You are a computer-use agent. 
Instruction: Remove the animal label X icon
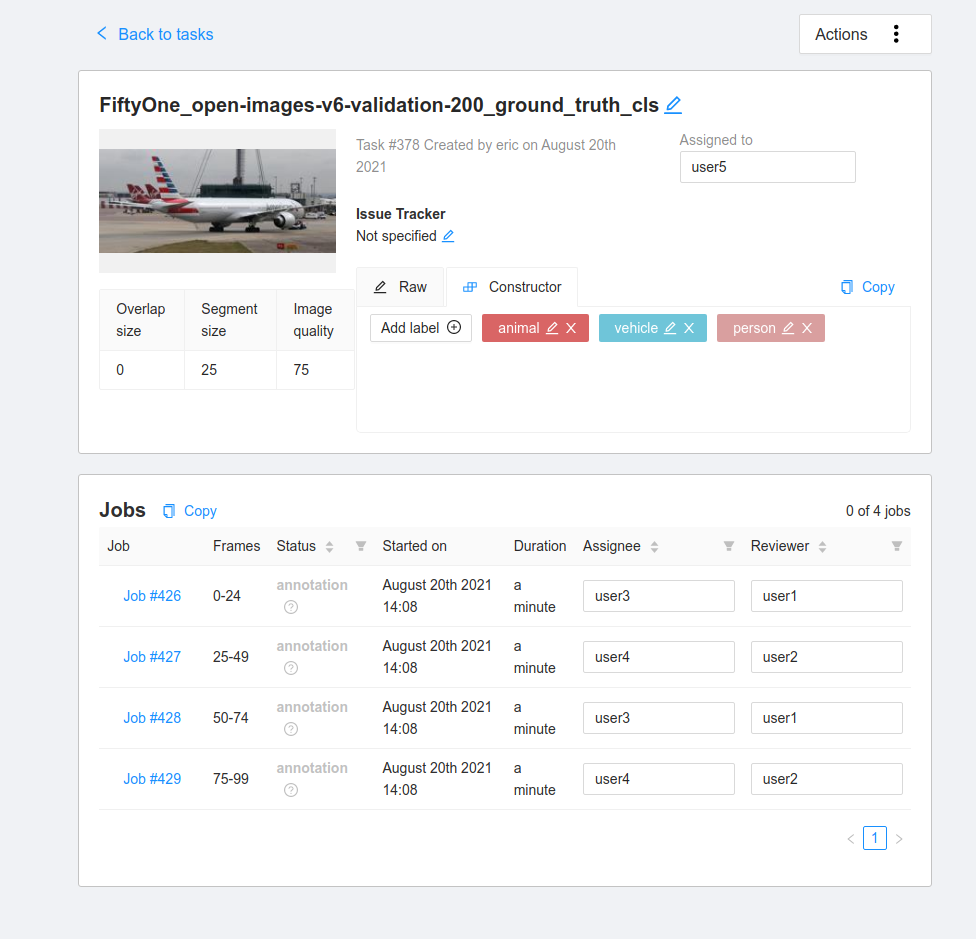point(571,328)
